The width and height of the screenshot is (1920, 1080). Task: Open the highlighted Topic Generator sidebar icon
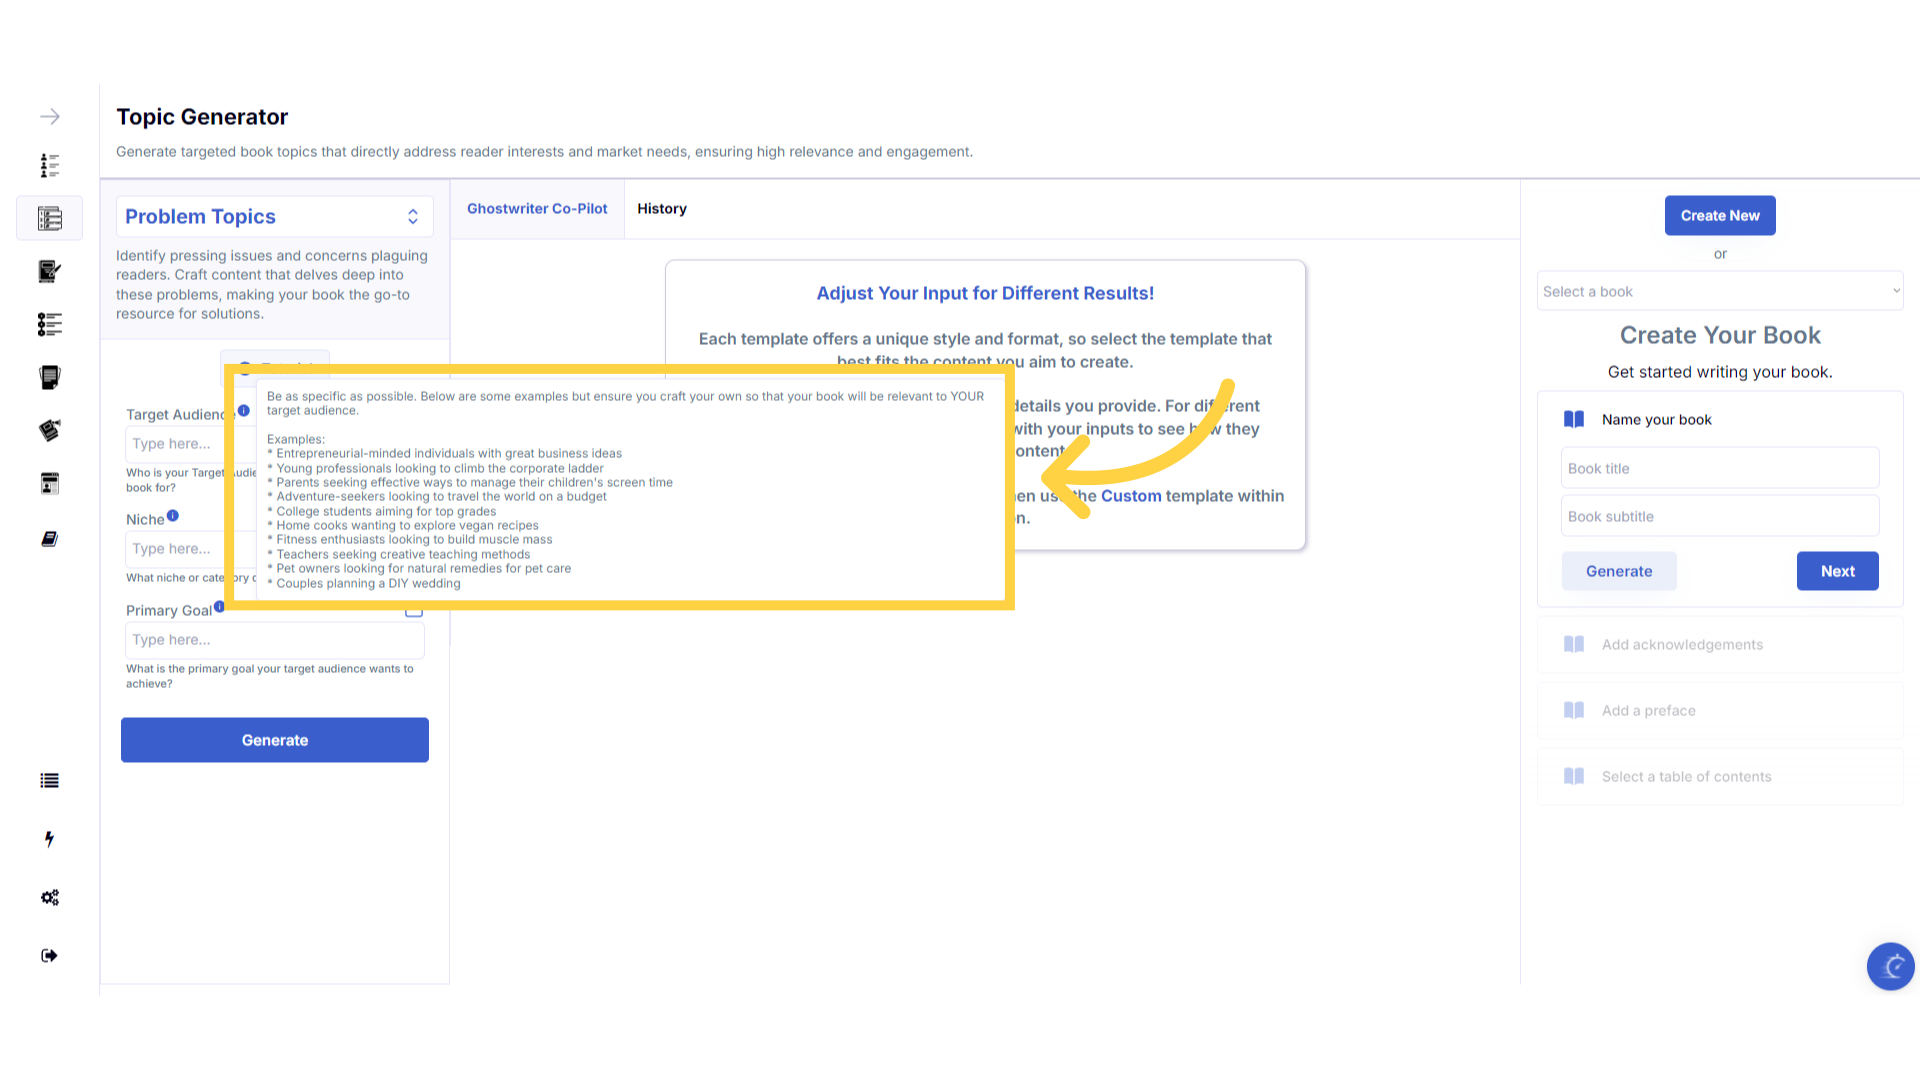(50, 218)
